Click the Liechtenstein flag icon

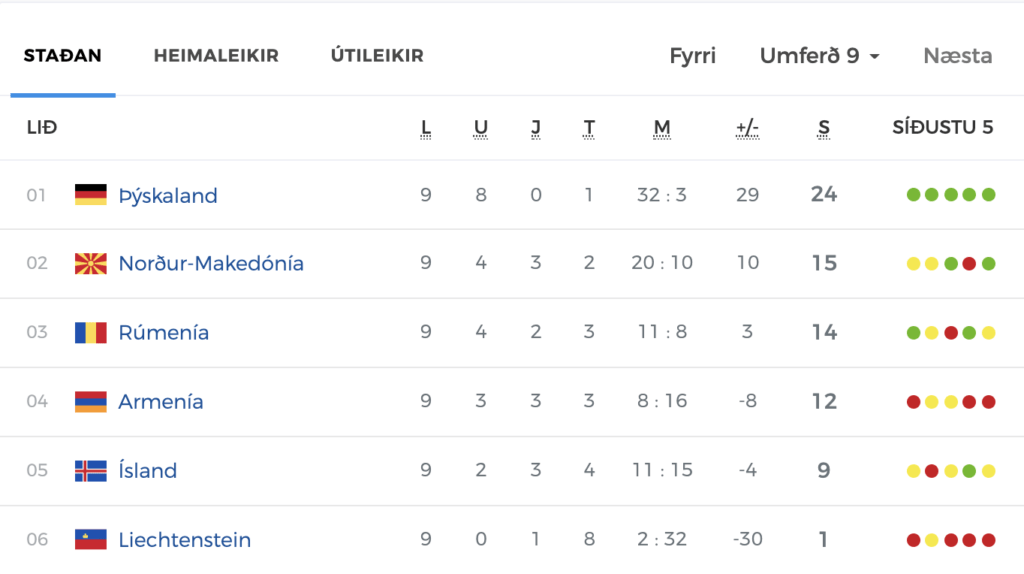[x=91, y=539]
